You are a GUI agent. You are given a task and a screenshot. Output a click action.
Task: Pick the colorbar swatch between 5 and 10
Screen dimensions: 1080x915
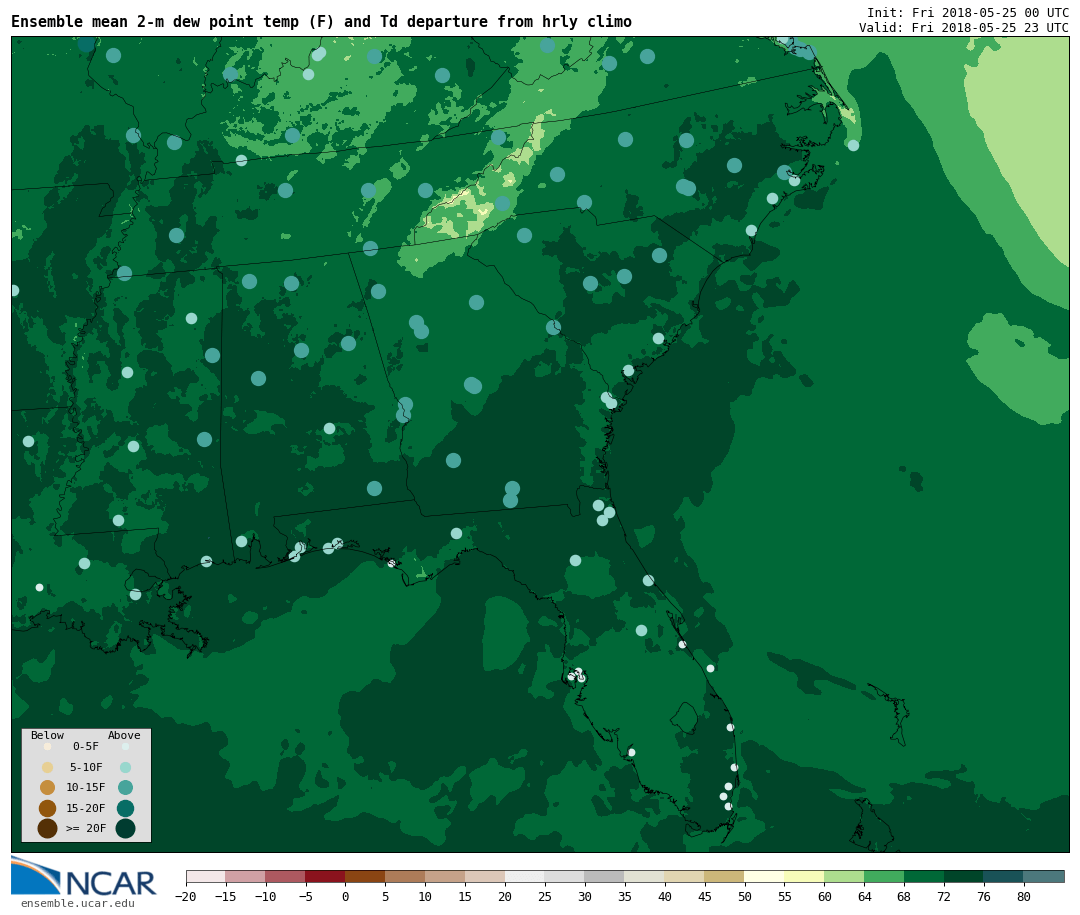pyautogui.click(x=405, y=876)
